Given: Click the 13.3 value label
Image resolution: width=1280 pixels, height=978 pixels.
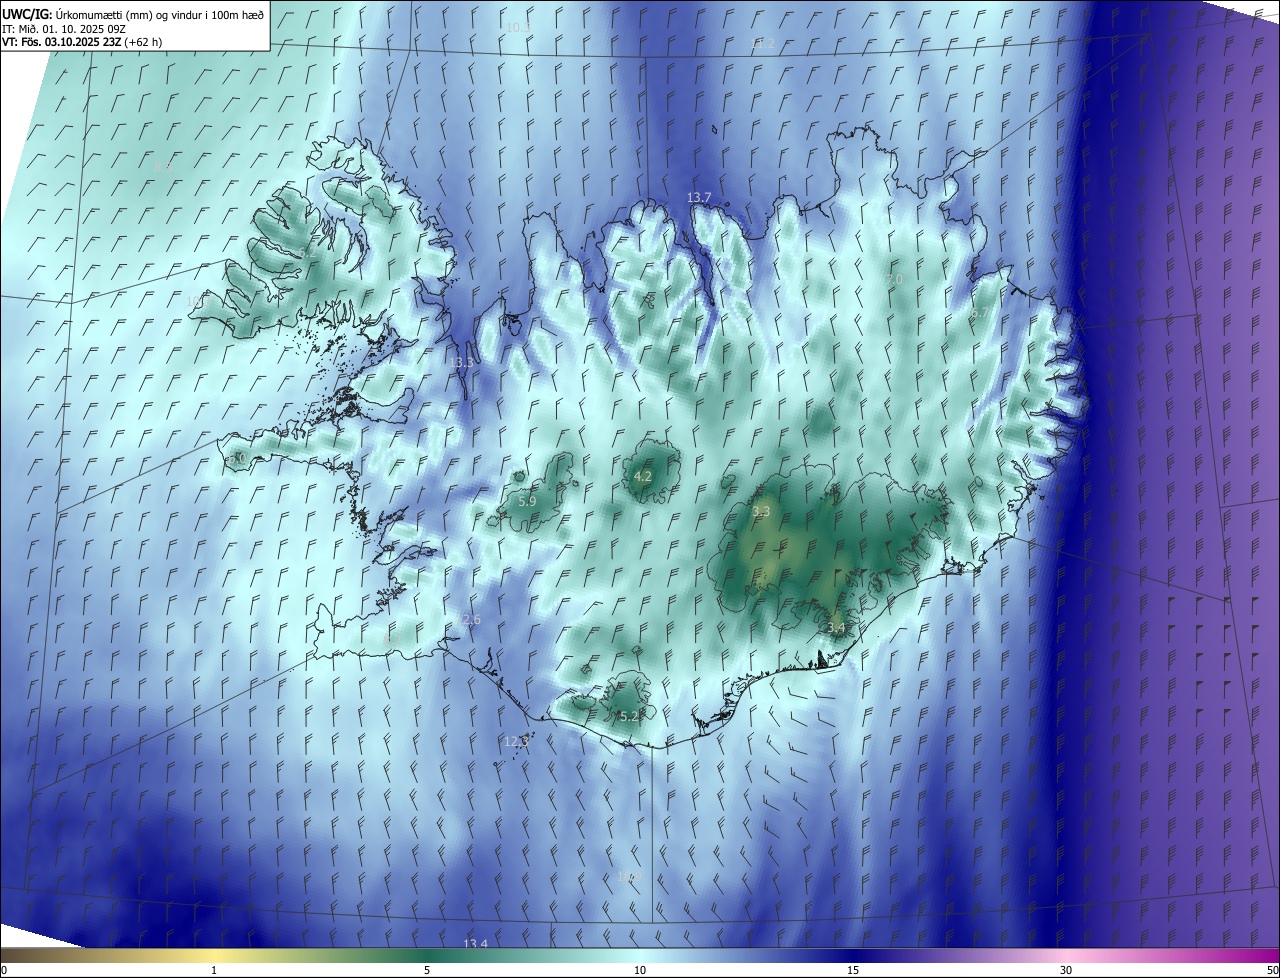Looking at the screenshot, I should tap(461, 362).
